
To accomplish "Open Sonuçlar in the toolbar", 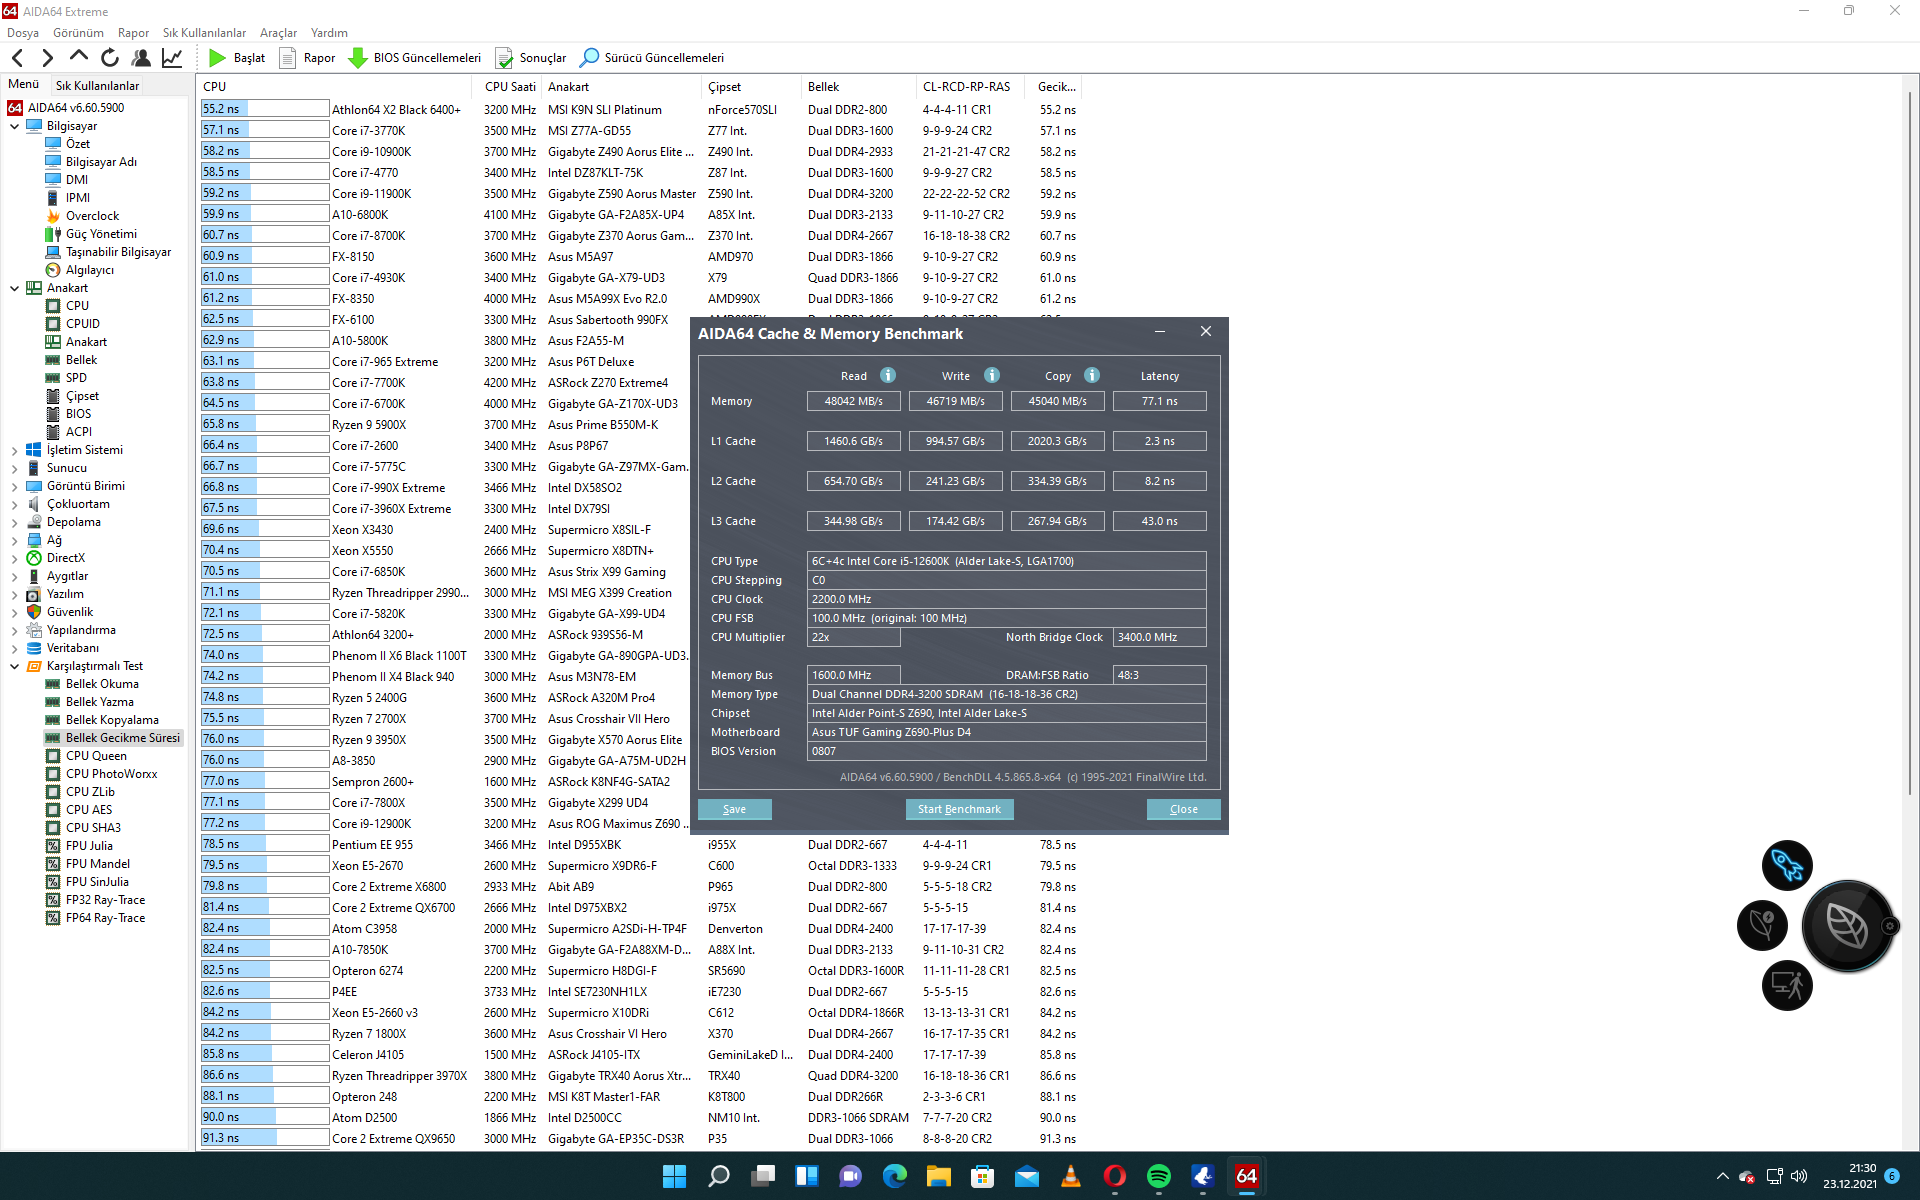I will click(531, 58).
